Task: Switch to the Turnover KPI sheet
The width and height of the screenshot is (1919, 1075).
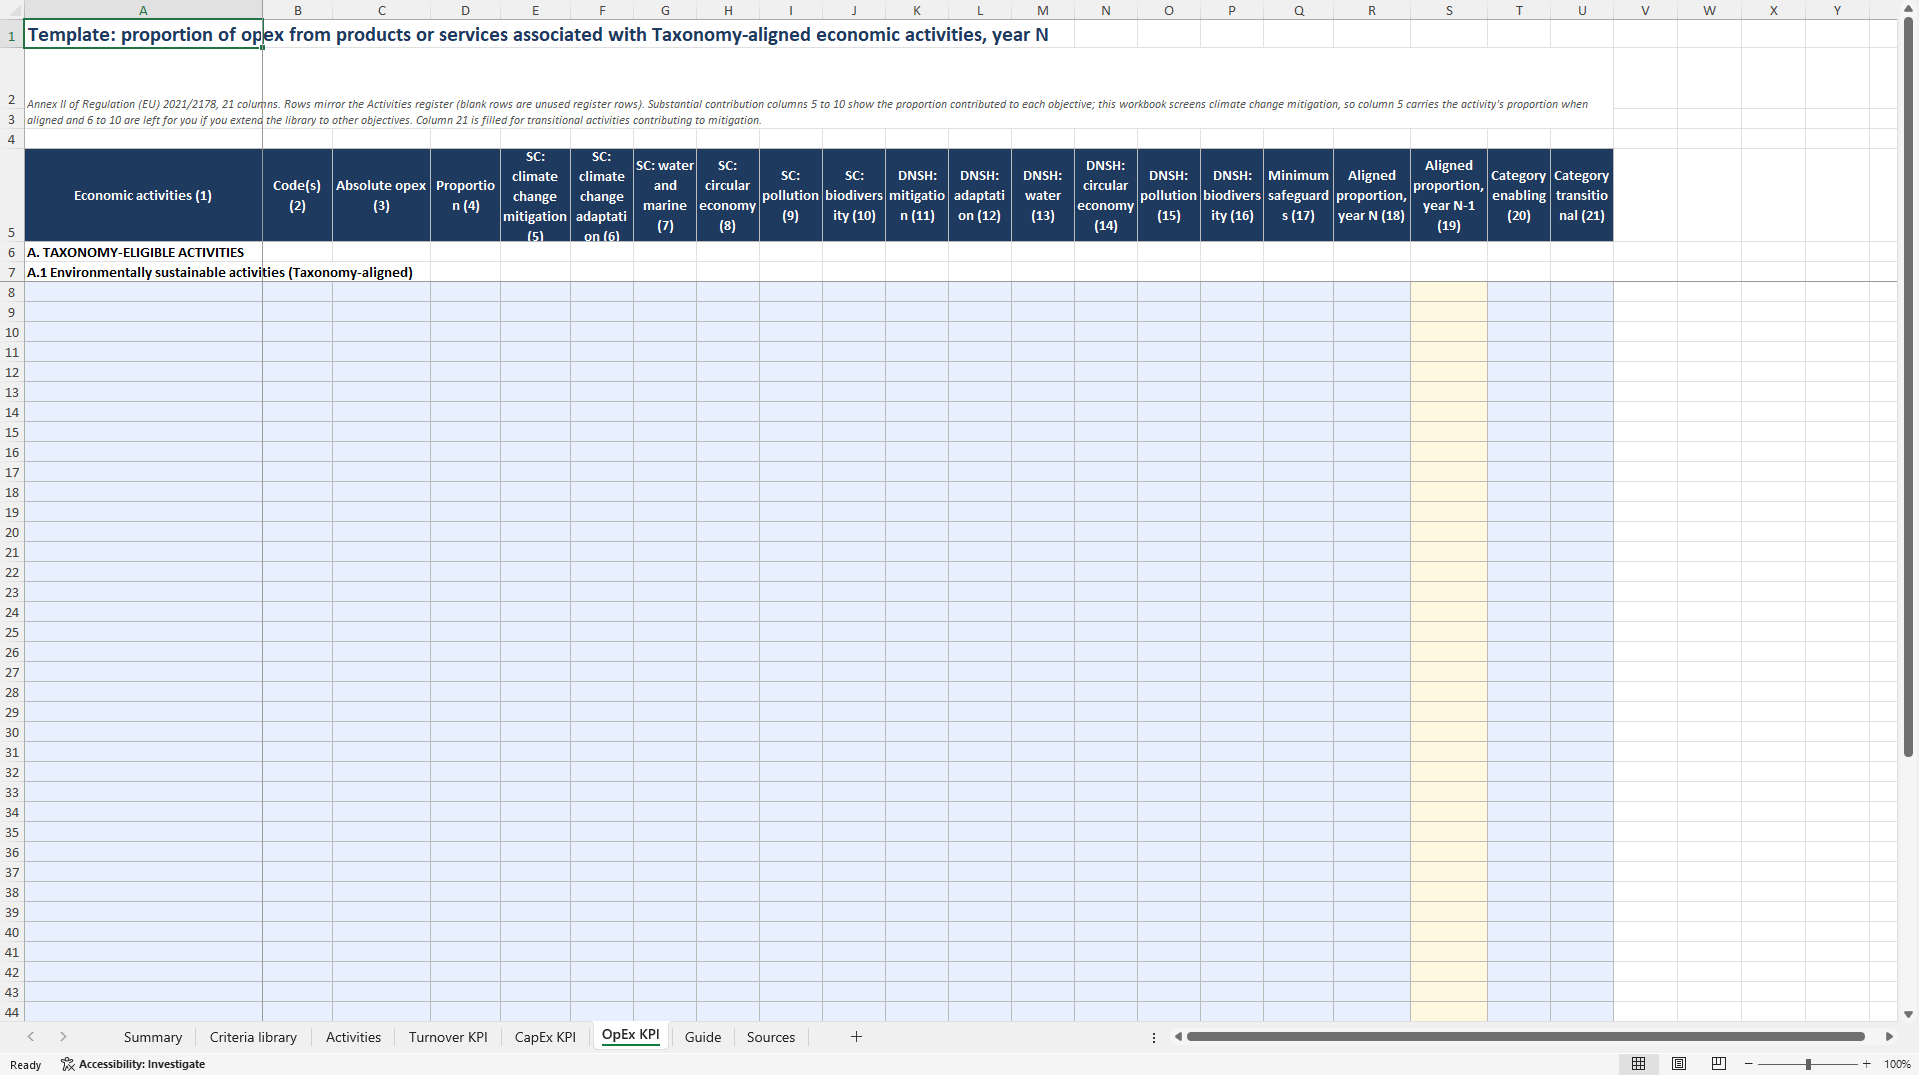Action: click(x=448, y=1037)
